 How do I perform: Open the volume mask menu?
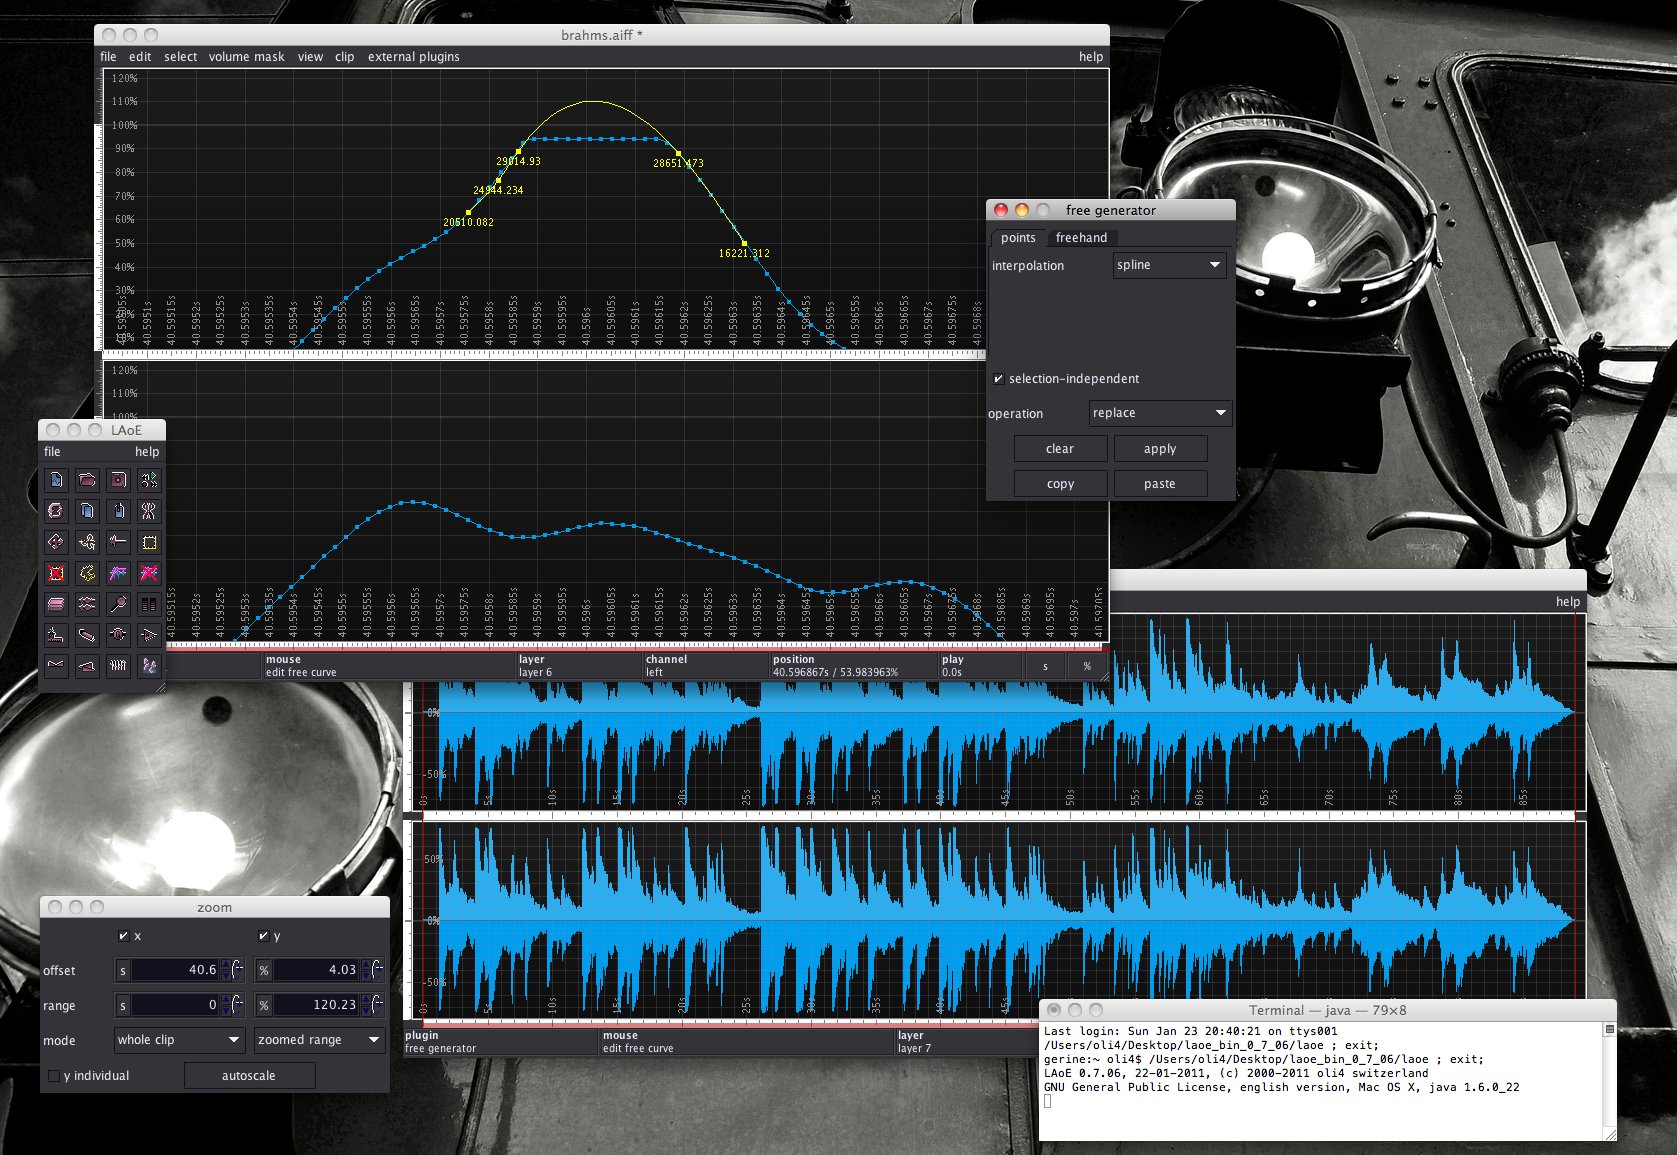pyautogui.click(x=246, y=57)
